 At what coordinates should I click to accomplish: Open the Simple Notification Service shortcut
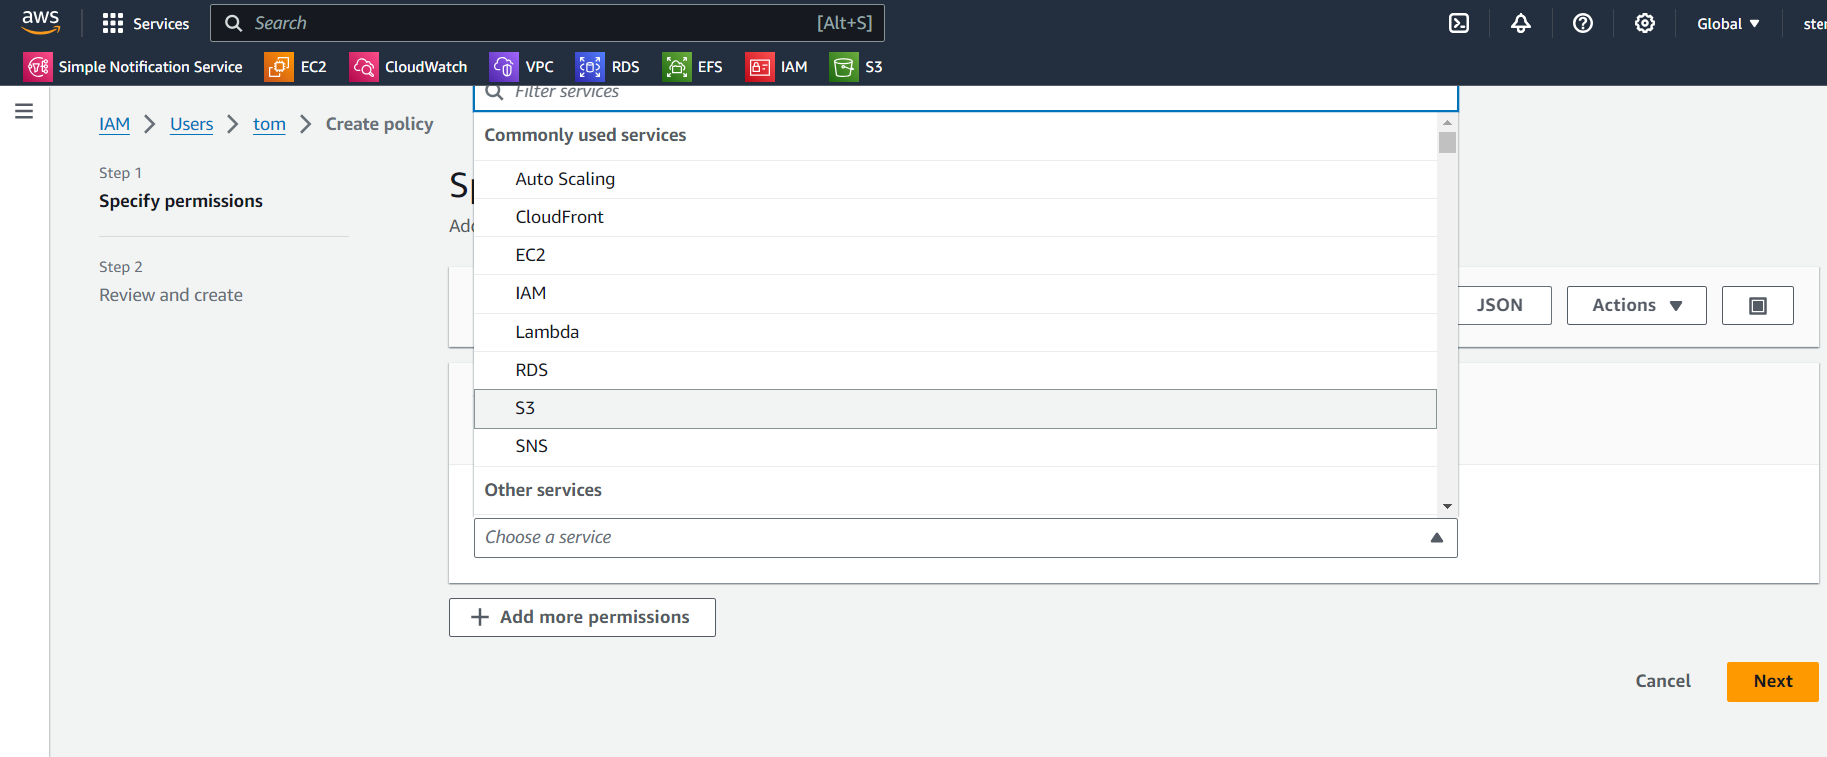click(133, 67)
